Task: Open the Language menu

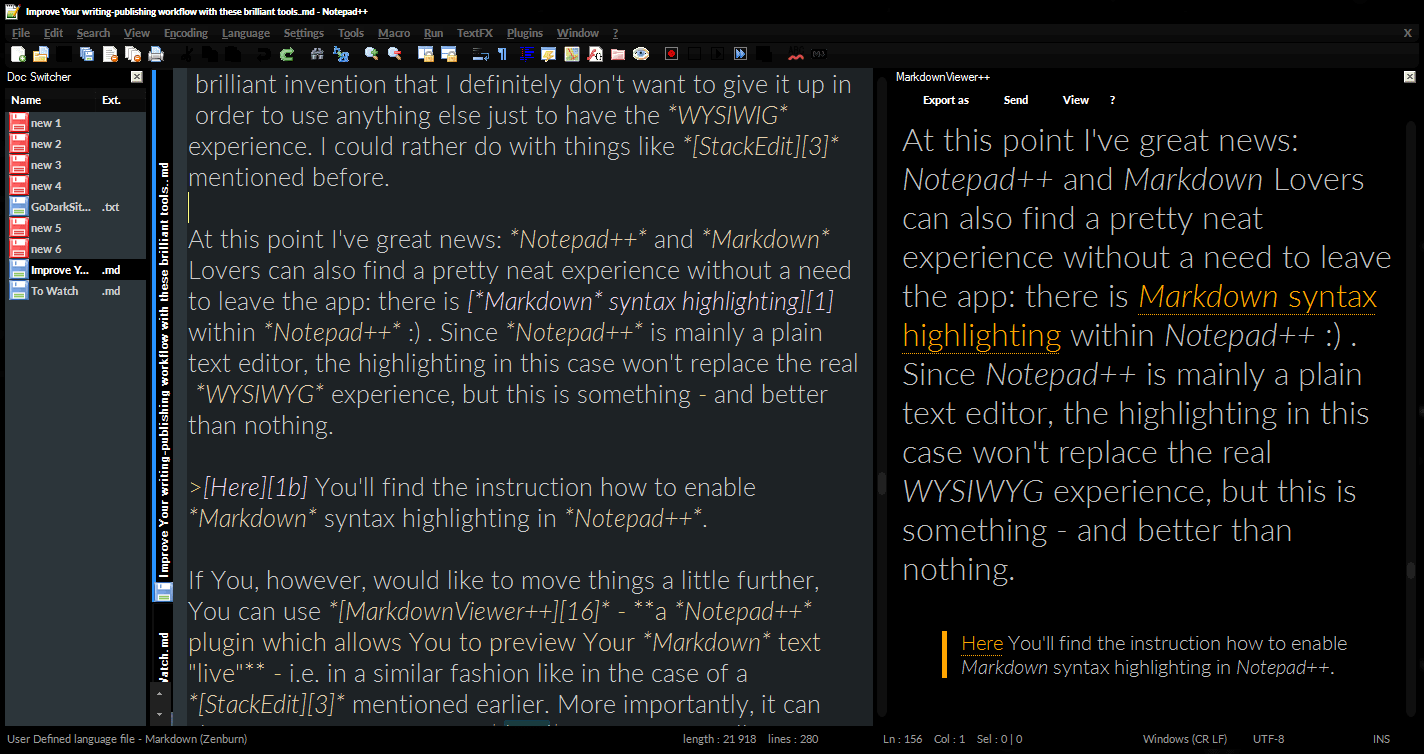Action: [x=245, y=32]
